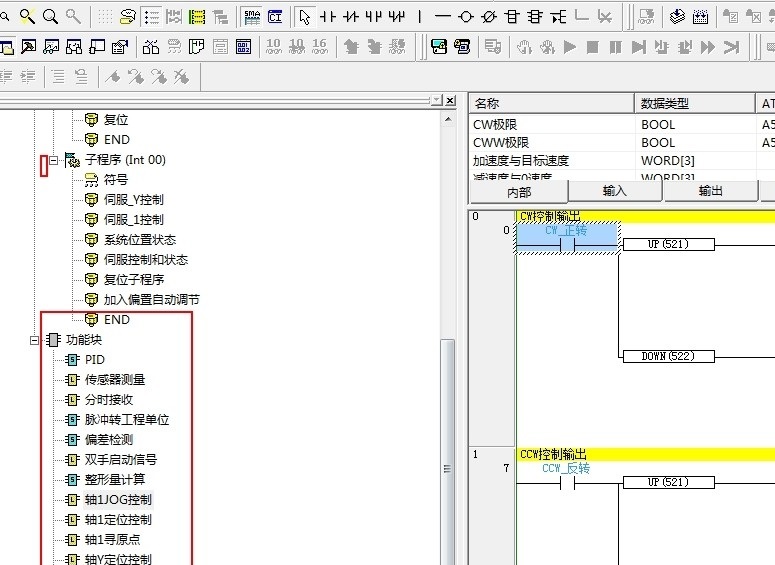Click the zoom to fit magnifier with yellow highlight
Image resolution: width=775 pixels, height=565 pixels.
pyautogui.click(x=27, y=17)
